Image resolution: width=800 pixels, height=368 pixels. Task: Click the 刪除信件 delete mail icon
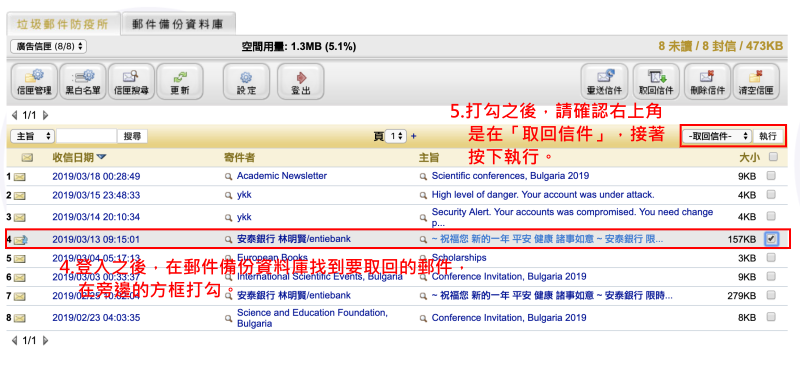(x=706, y=82)
